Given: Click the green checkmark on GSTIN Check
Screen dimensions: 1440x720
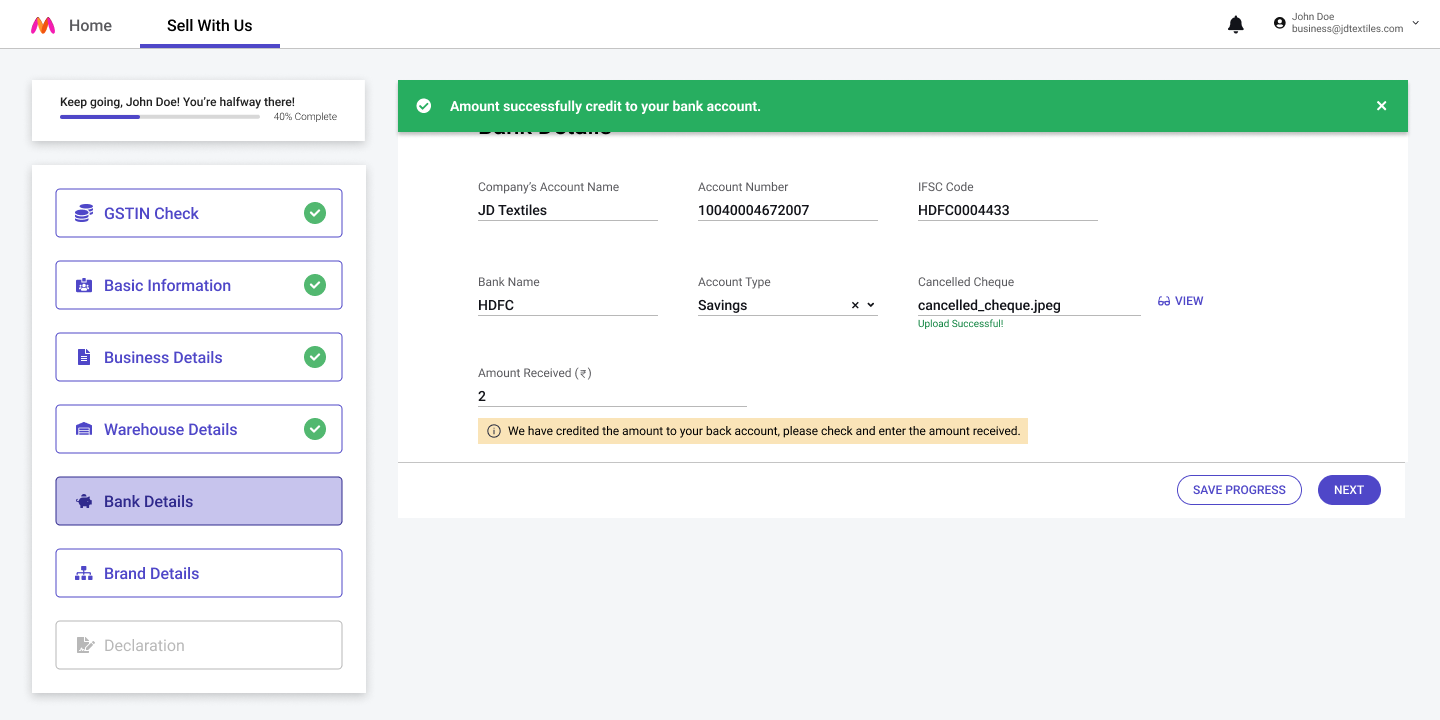Looking at the screenshot, I should coord(315,213).
